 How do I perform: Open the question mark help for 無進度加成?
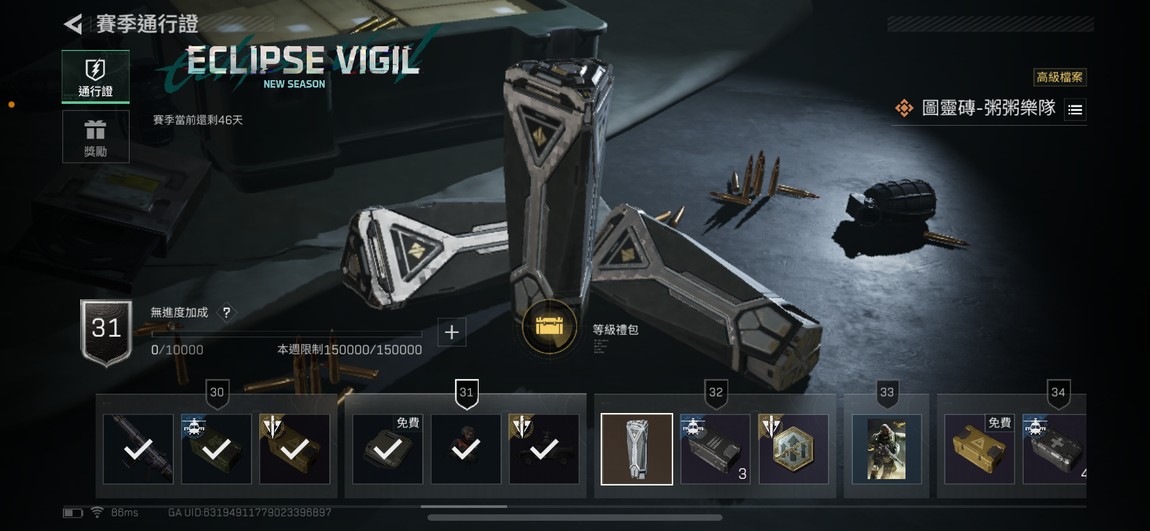[x=227, y=312]
